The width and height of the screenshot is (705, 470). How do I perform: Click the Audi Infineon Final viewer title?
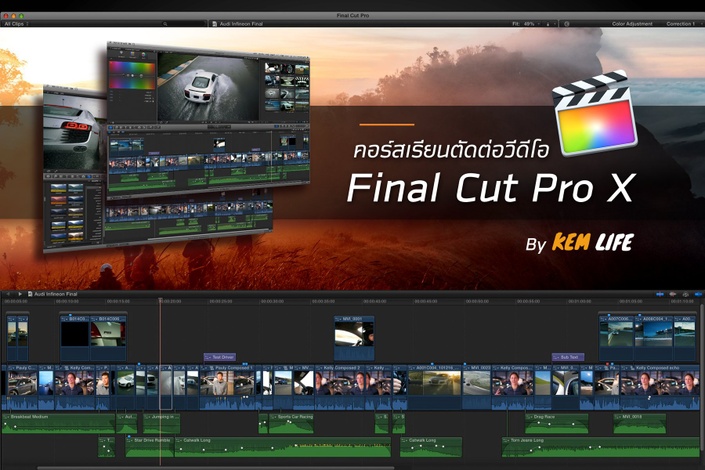(241, 23)
